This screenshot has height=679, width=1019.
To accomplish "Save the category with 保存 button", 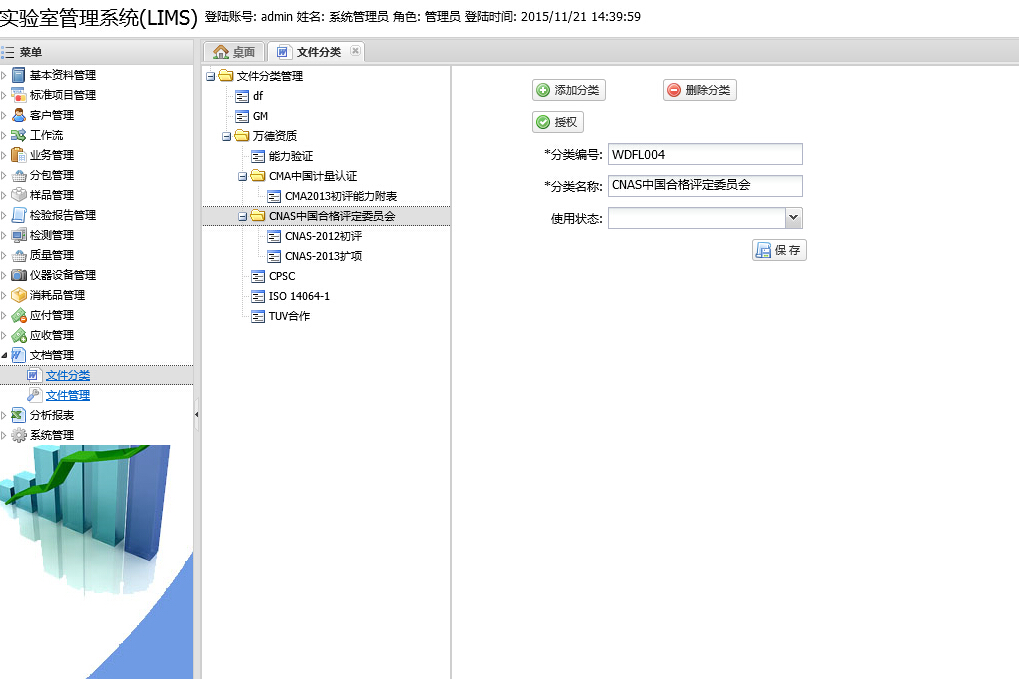I will tap(779, 250).
